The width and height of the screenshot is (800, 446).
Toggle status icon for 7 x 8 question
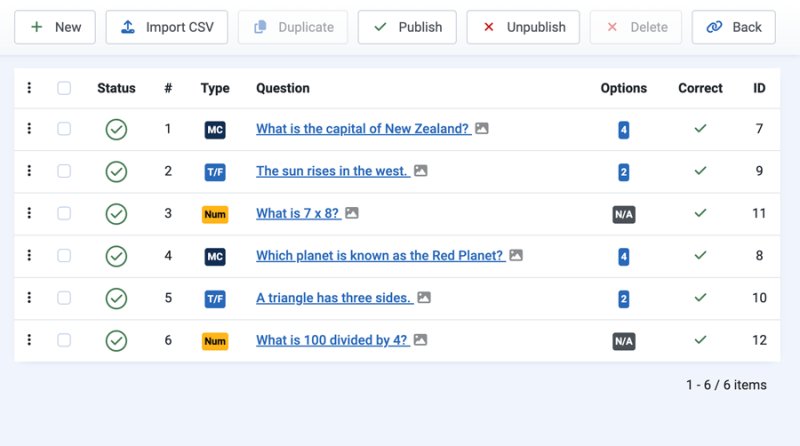116,214
